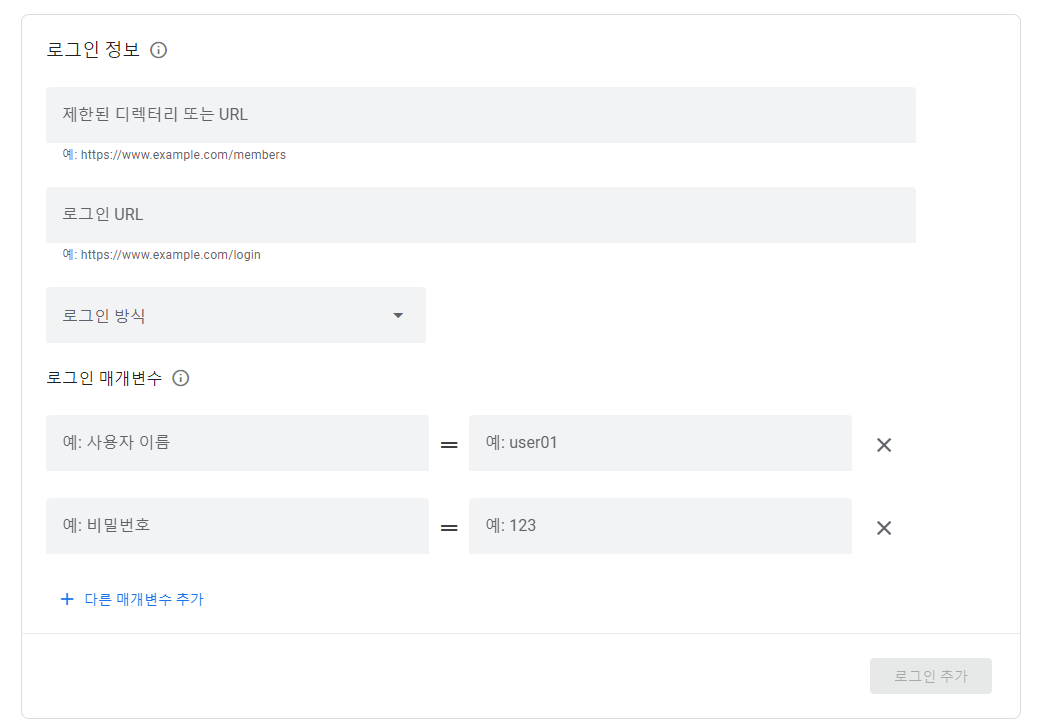The width and height of the screenshot is (1045, 727).
Task: Click the 예: 123 value field
Action: tap(660, 526)
